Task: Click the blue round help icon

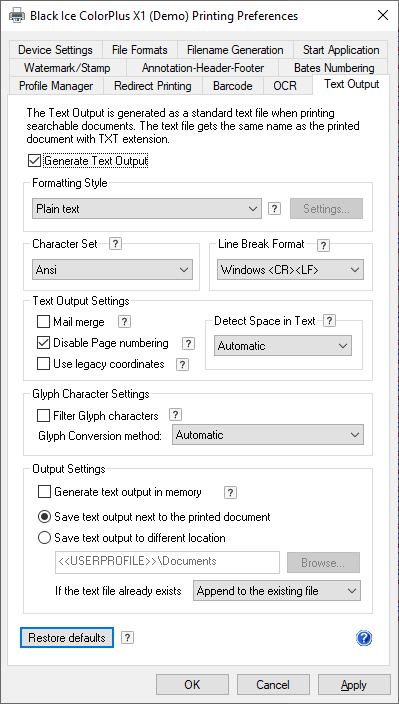Action: (364, 638)
